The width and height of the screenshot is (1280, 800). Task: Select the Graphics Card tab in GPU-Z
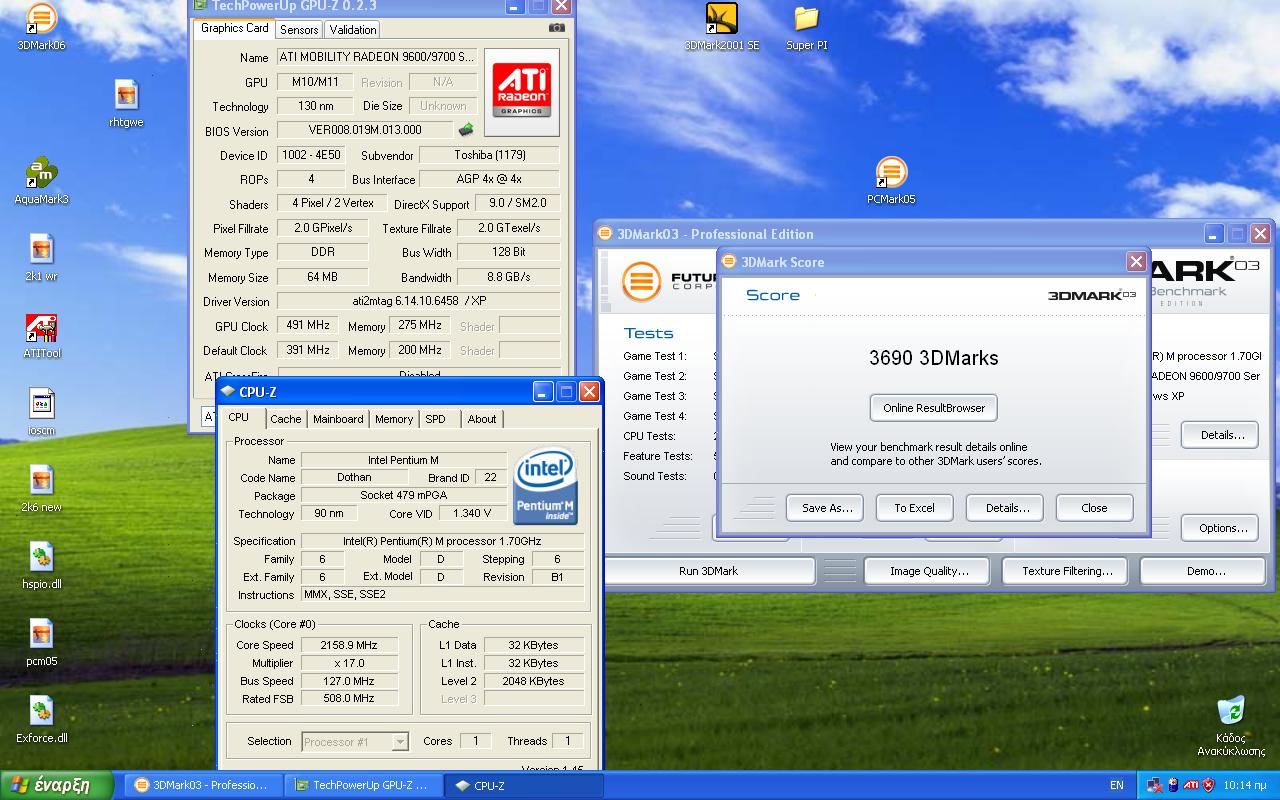pos(234,28)
